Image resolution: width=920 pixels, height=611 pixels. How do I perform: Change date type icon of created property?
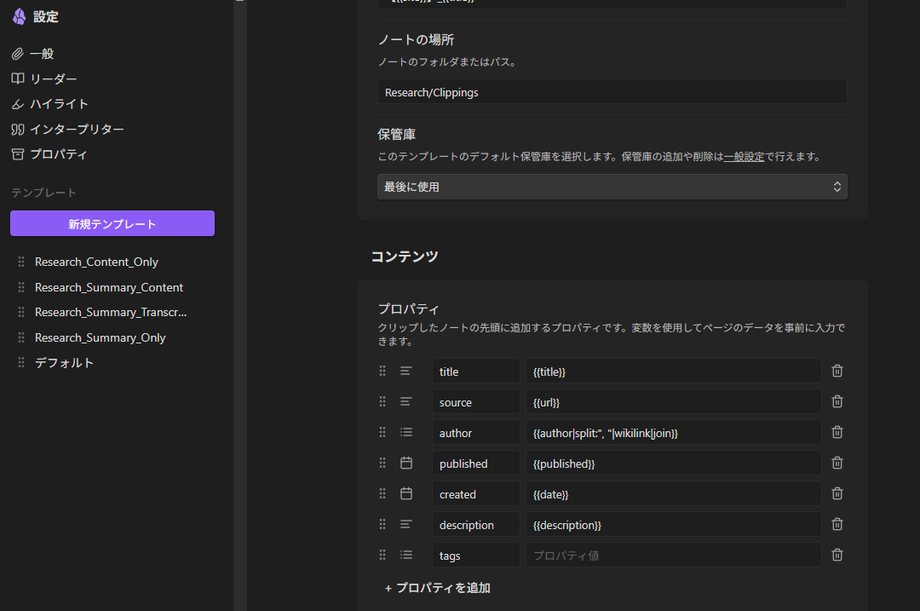pyautogui.click(x=406, y=494)
